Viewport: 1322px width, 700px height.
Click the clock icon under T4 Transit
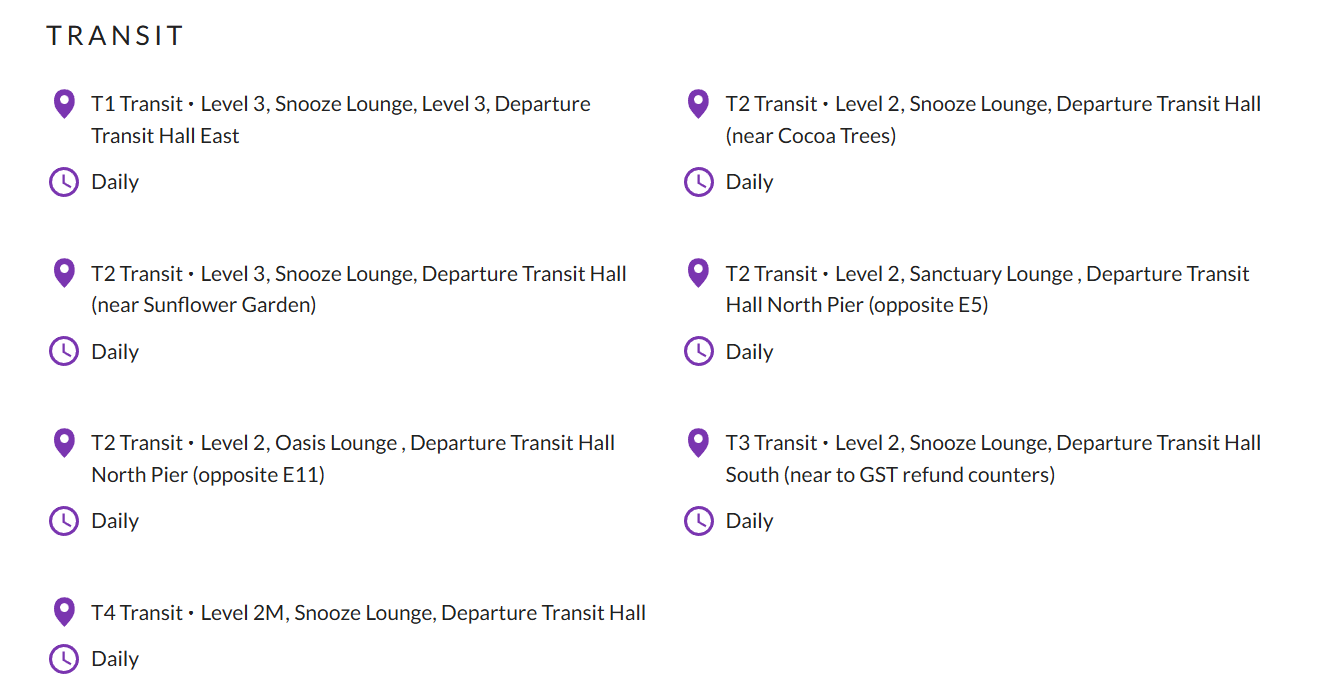tap(64, 658)
